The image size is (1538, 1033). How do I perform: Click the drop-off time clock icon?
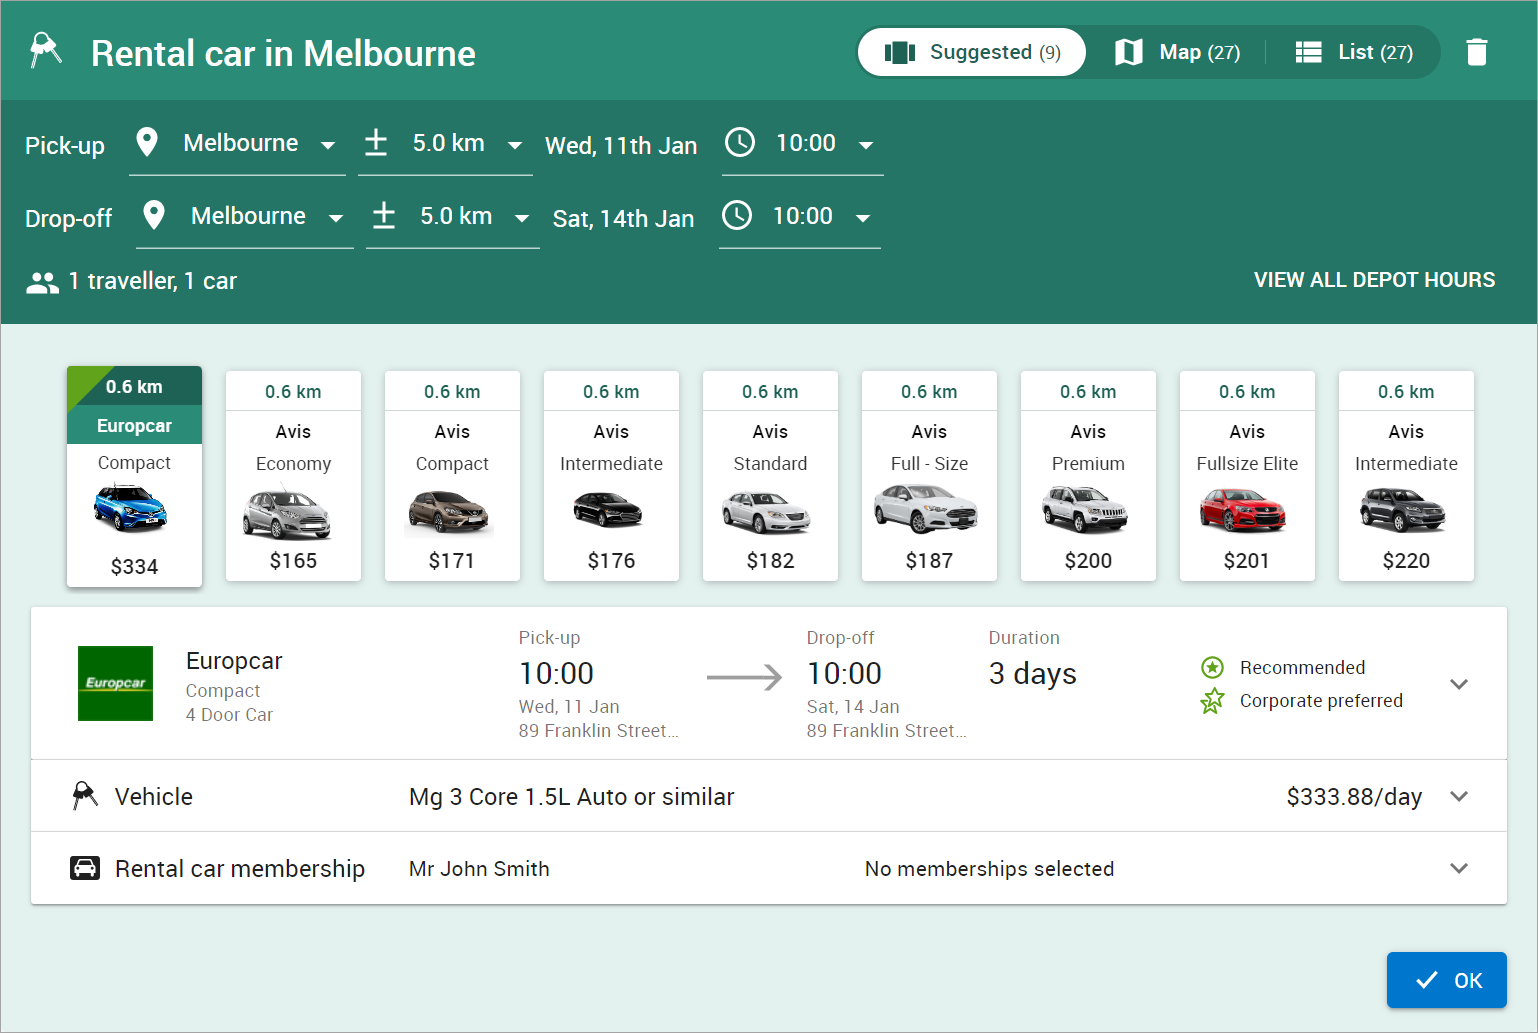tap(737, 215)
